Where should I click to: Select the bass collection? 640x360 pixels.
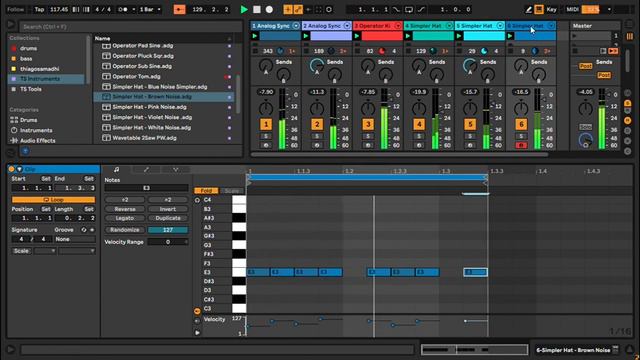pos(26,59)
